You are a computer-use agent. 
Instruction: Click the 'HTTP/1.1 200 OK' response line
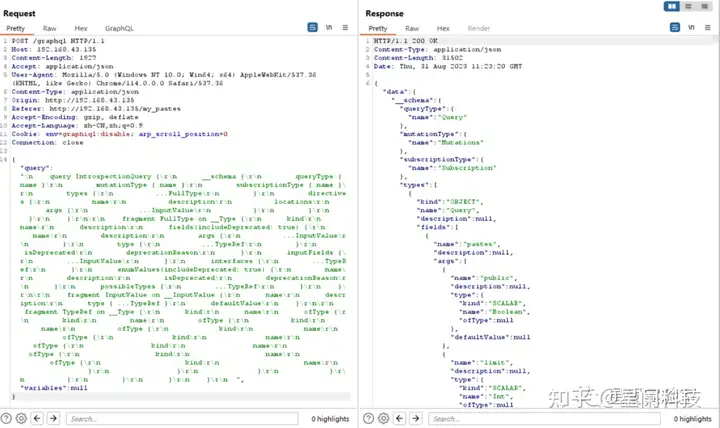click(406, 41)
